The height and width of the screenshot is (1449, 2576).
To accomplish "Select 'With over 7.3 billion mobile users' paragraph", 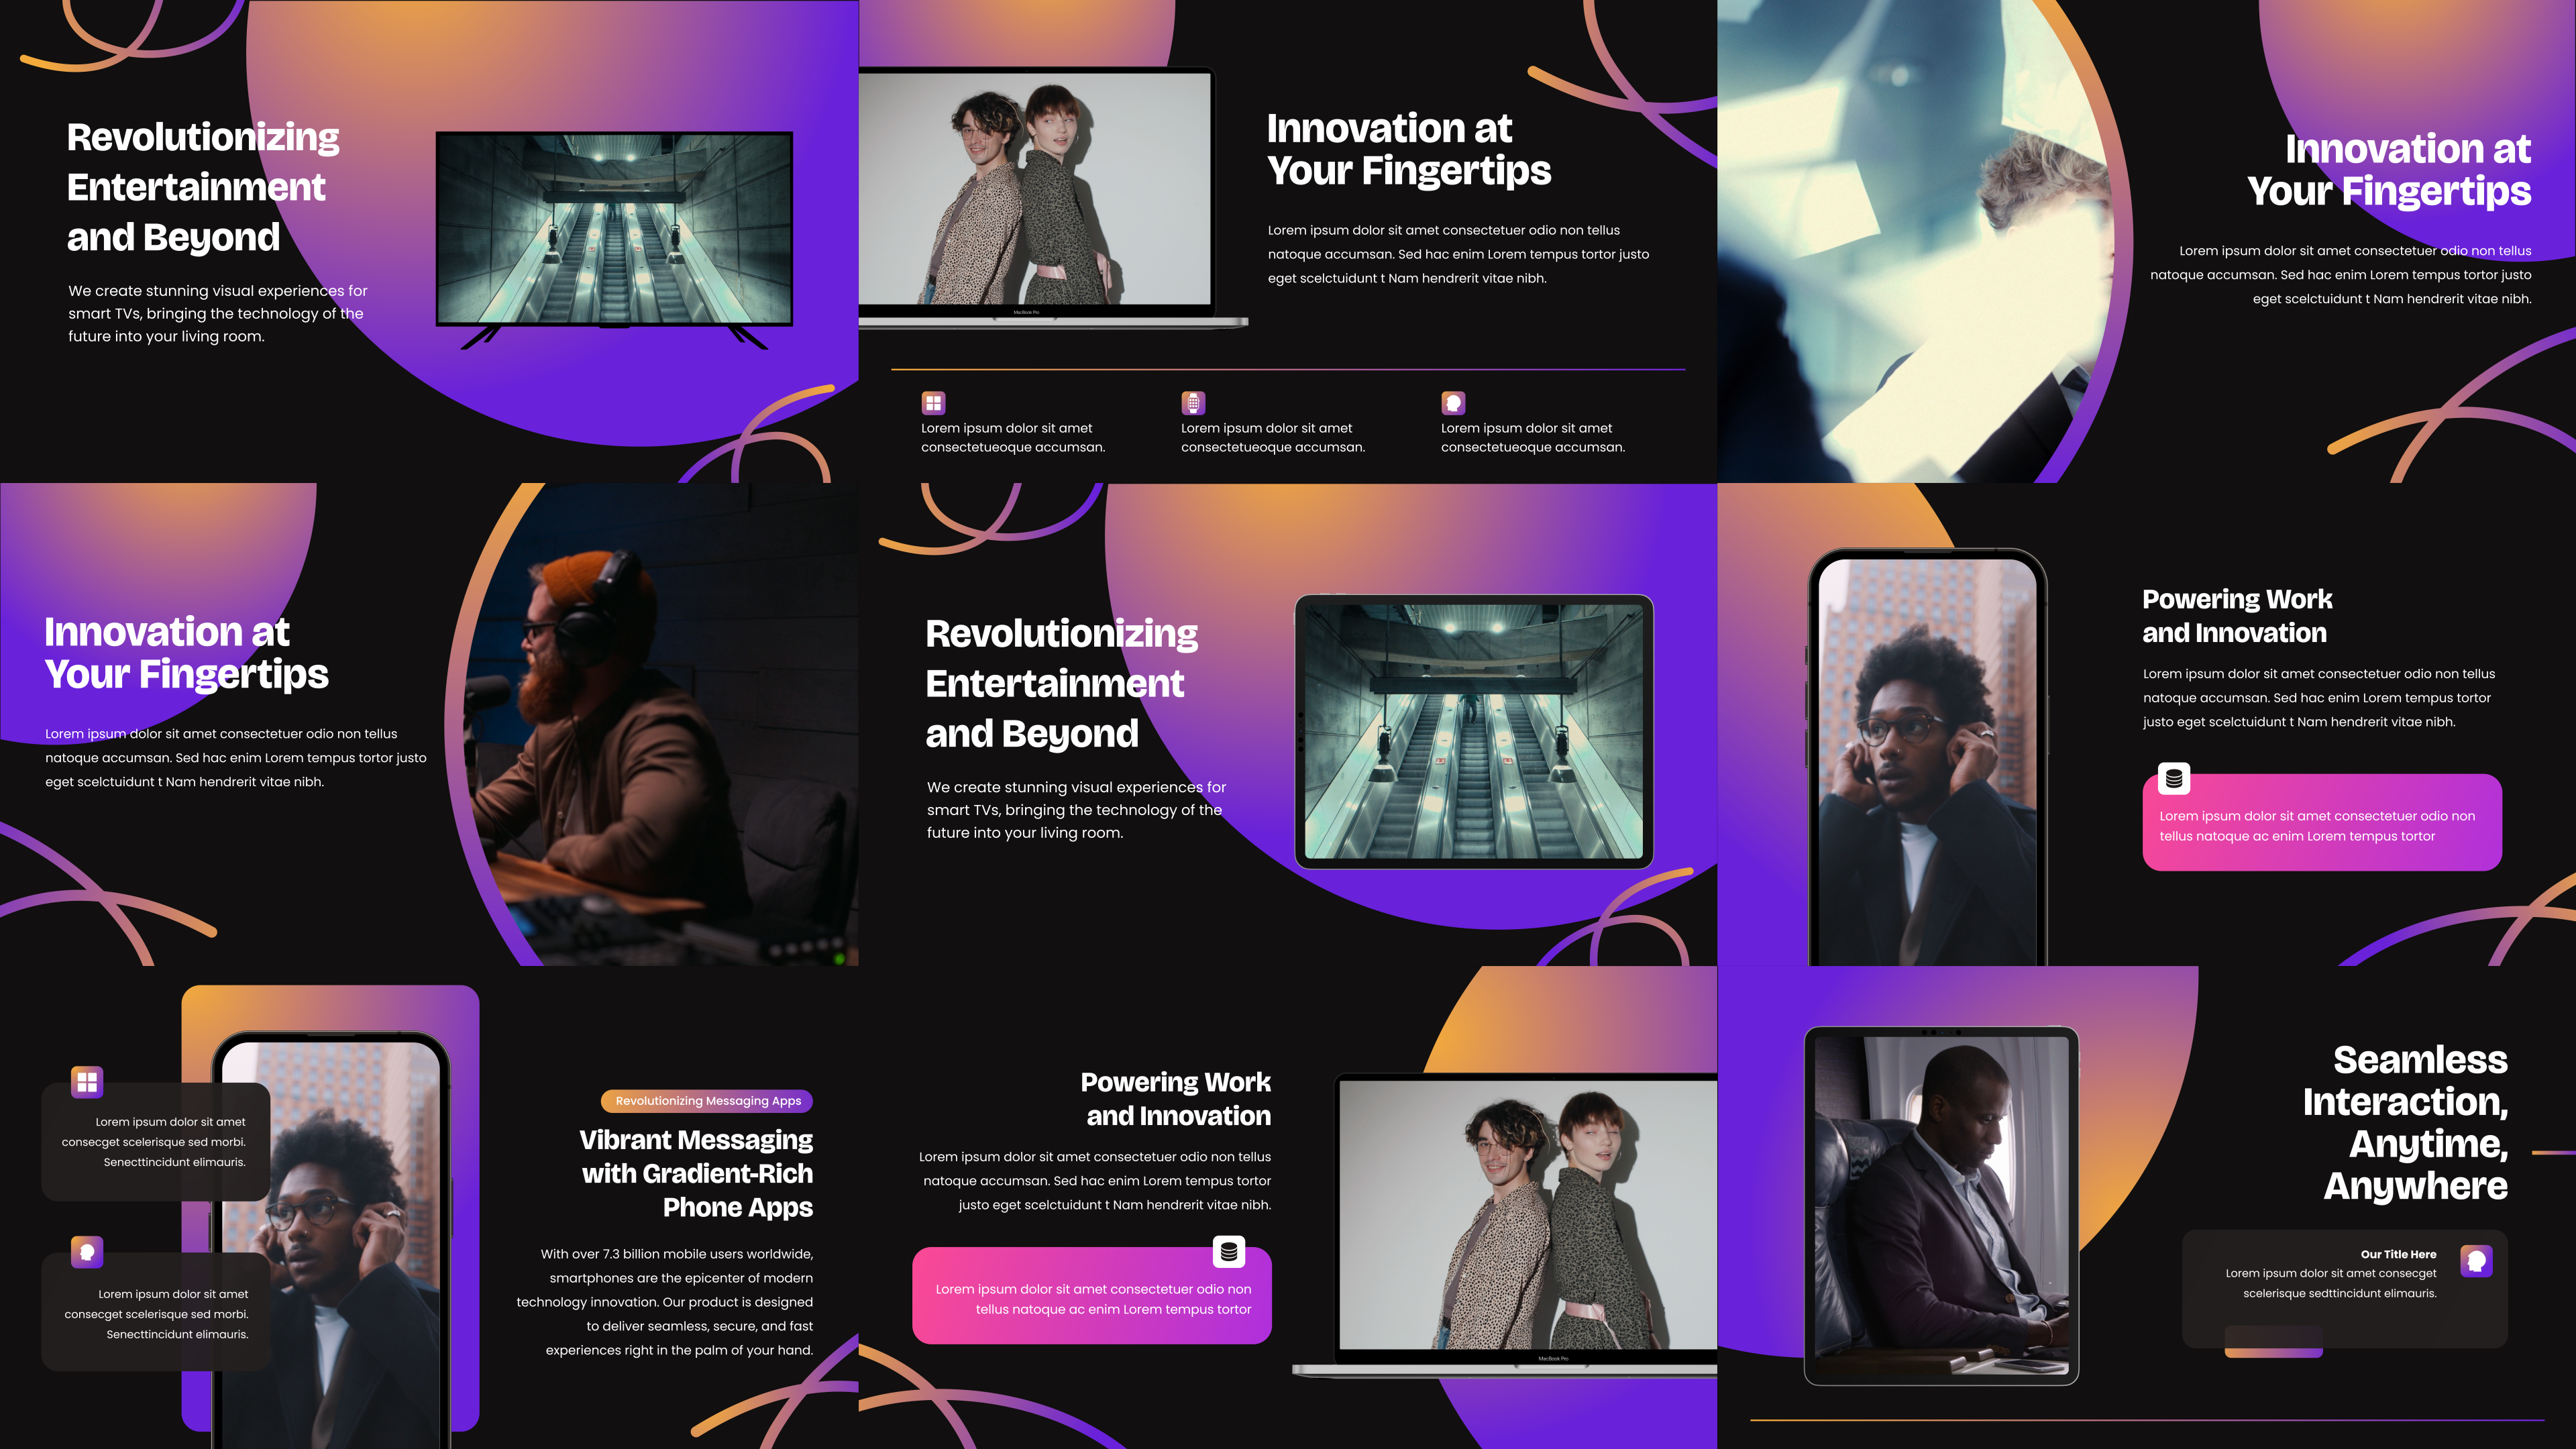I will [665, 1302].
